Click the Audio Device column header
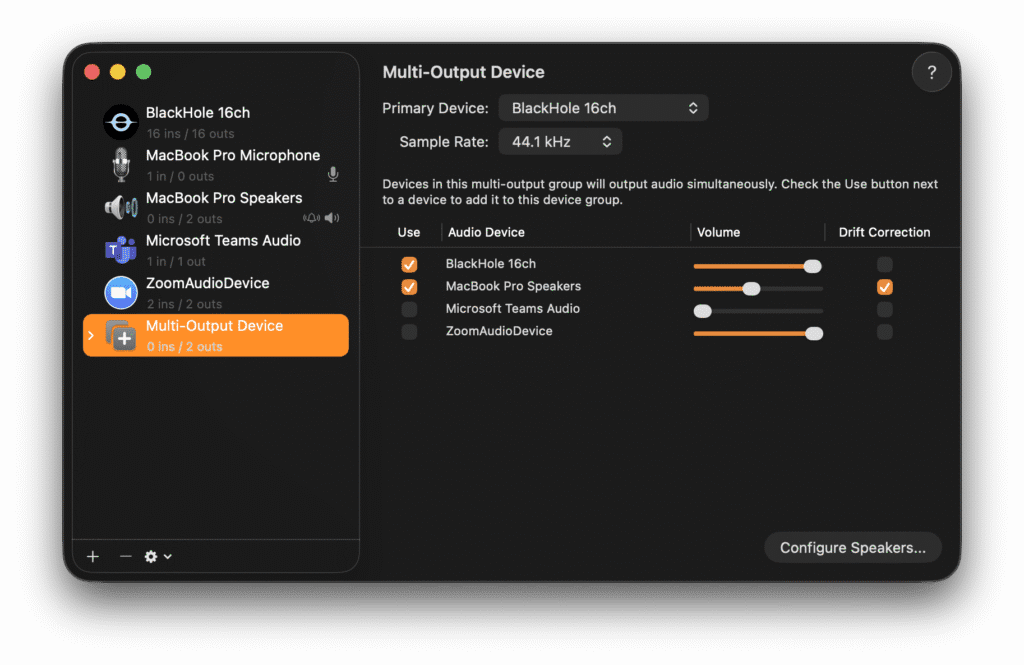The width and height of the screenshot is (1024, 665). 486,232
